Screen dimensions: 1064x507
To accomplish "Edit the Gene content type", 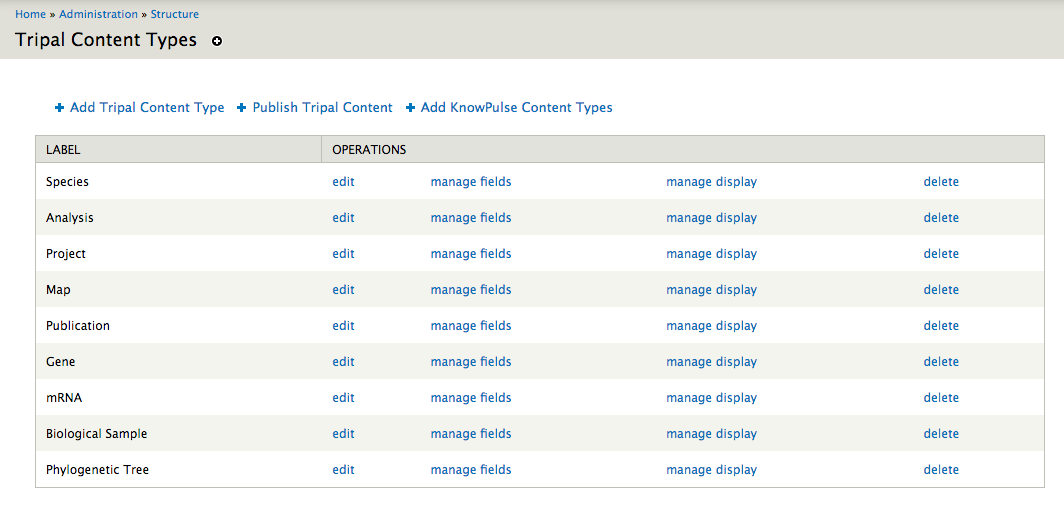I will pos(343,362).
